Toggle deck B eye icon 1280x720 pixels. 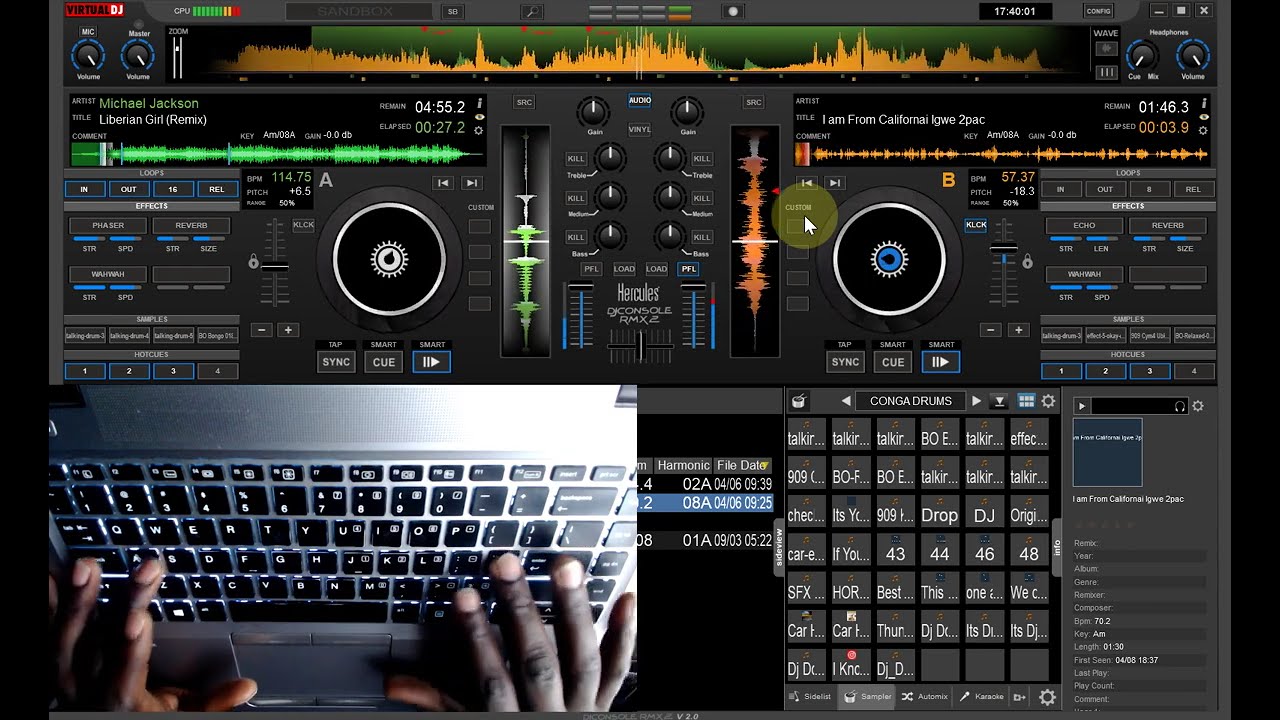point(1203,117)
